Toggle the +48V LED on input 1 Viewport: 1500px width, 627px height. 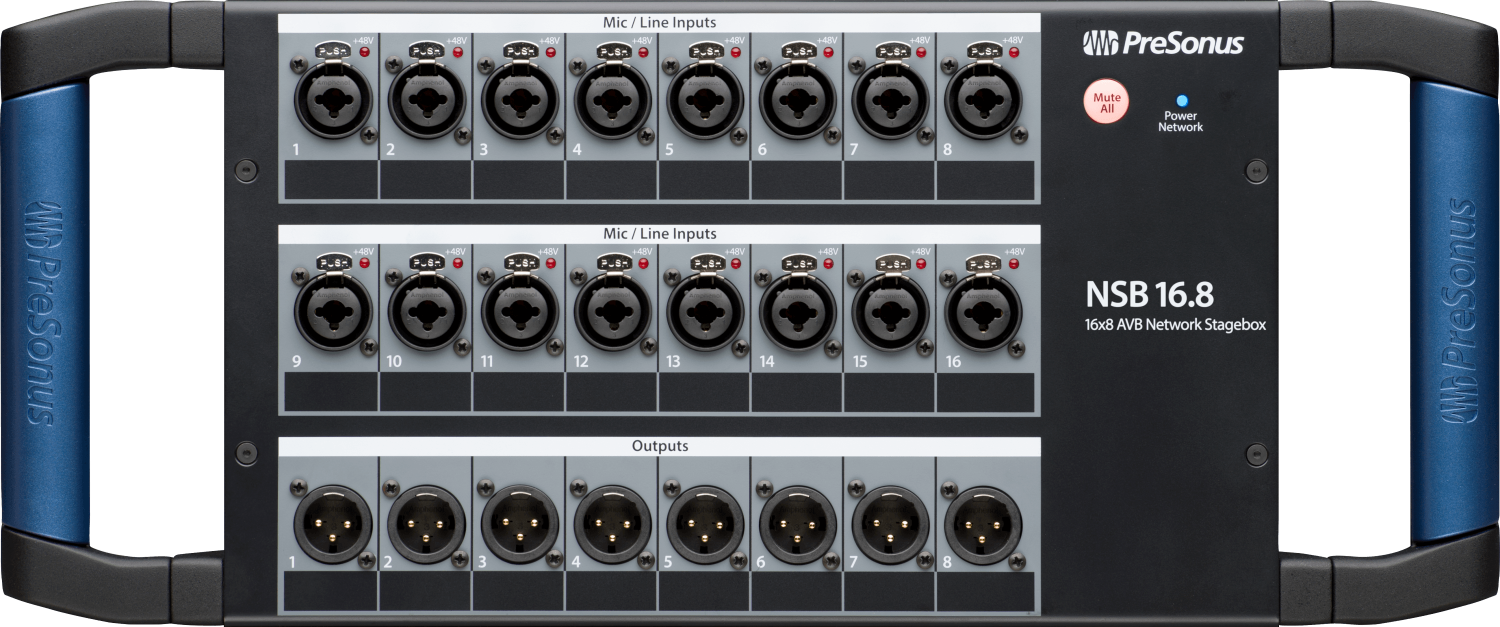[365, 51]
